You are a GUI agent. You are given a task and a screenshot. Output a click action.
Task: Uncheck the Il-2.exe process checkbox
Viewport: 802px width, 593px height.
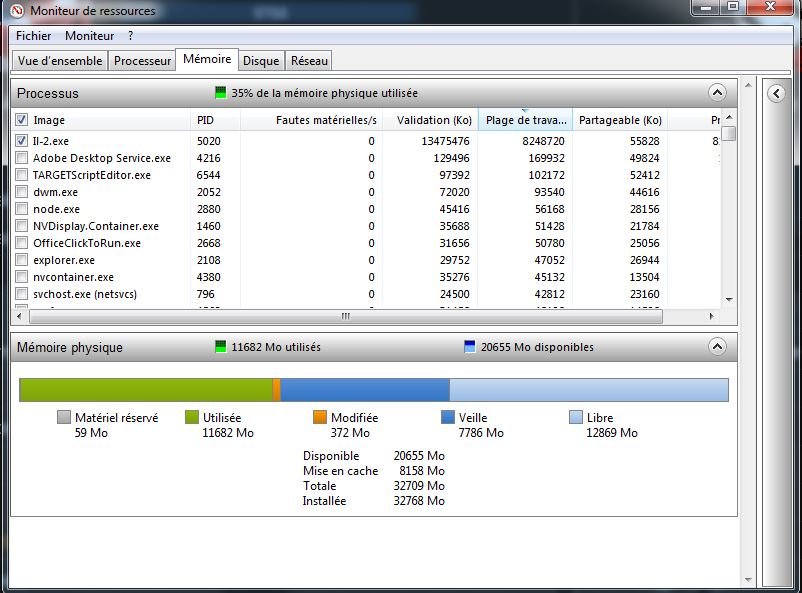(22, 141)
